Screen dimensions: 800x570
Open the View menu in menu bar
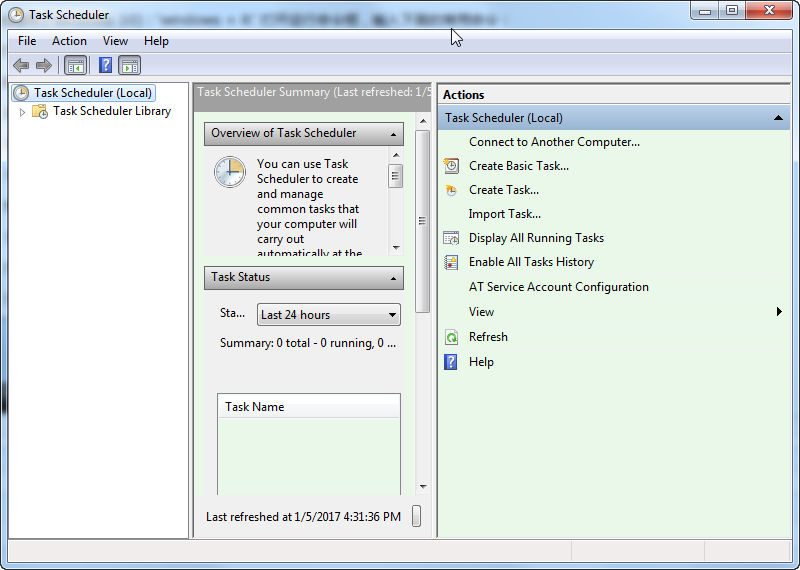pos(115,41)
